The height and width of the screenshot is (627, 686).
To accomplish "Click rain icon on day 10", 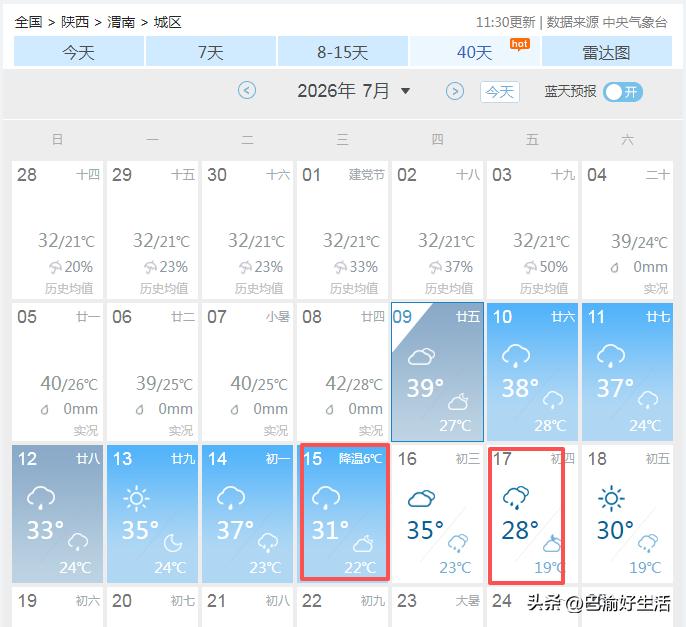I will (x=516, y=355).
